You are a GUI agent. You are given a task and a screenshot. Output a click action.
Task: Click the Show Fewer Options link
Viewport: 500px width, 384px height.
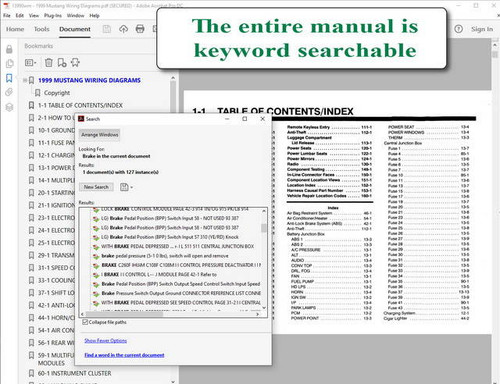click(x=106, y=341)
